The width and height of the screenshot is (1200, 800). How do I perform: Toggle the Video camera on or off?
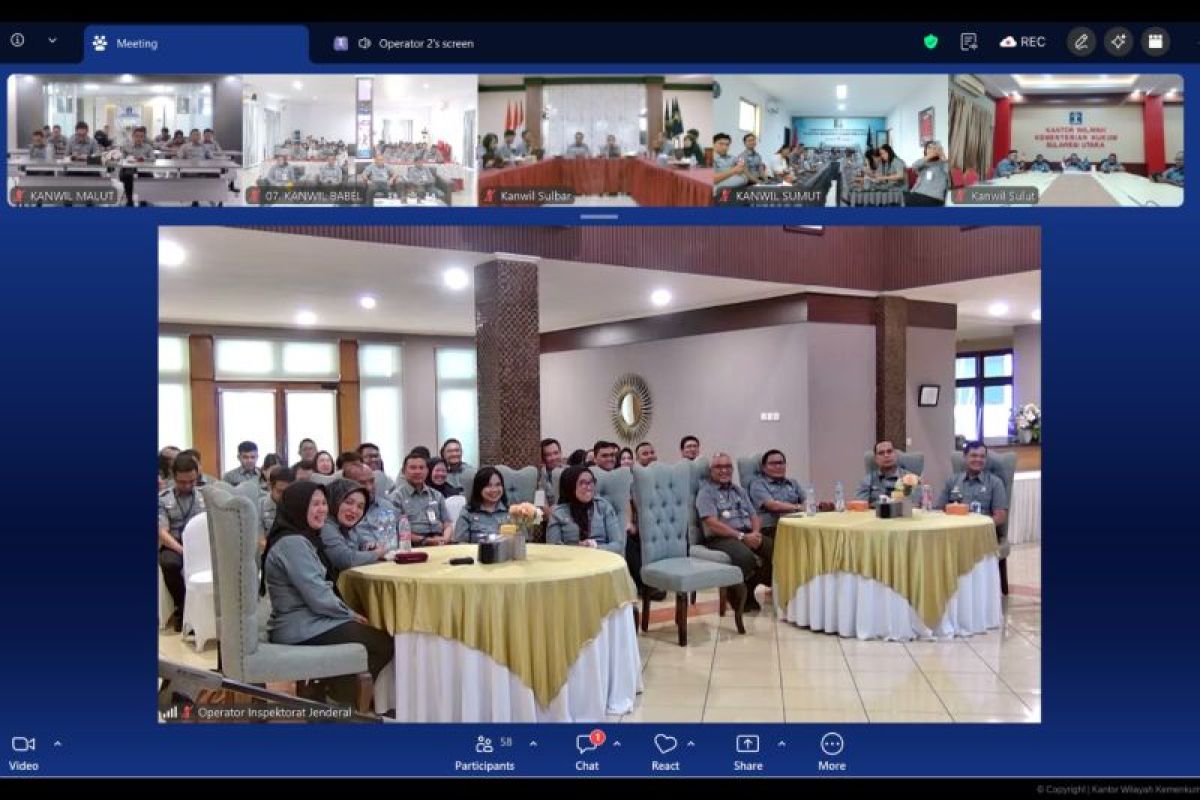click(23, 751)
